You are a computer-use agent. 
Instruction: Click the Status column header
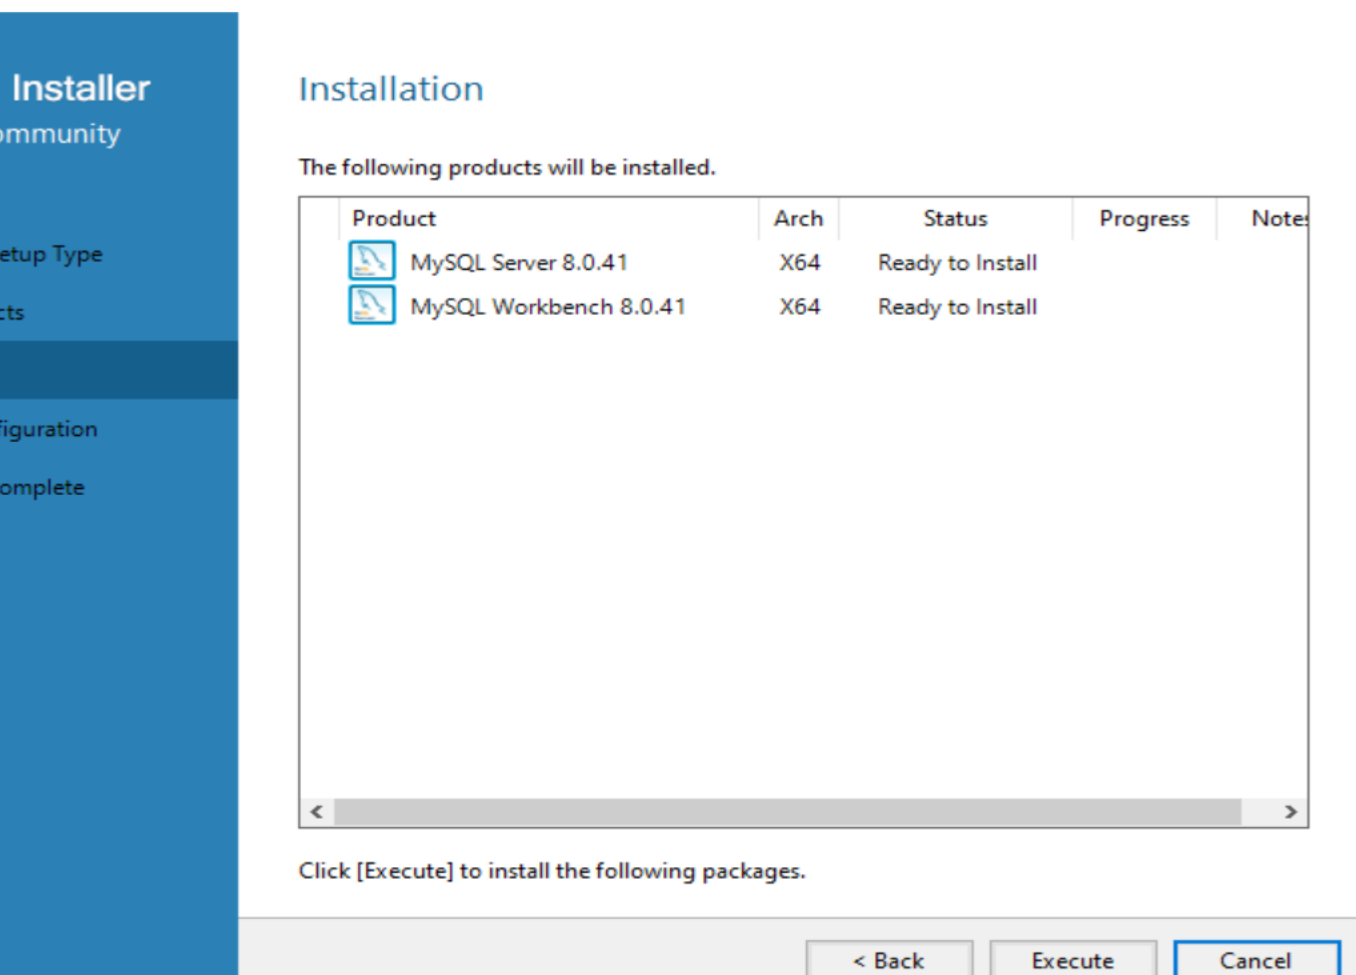coord(955,218)
